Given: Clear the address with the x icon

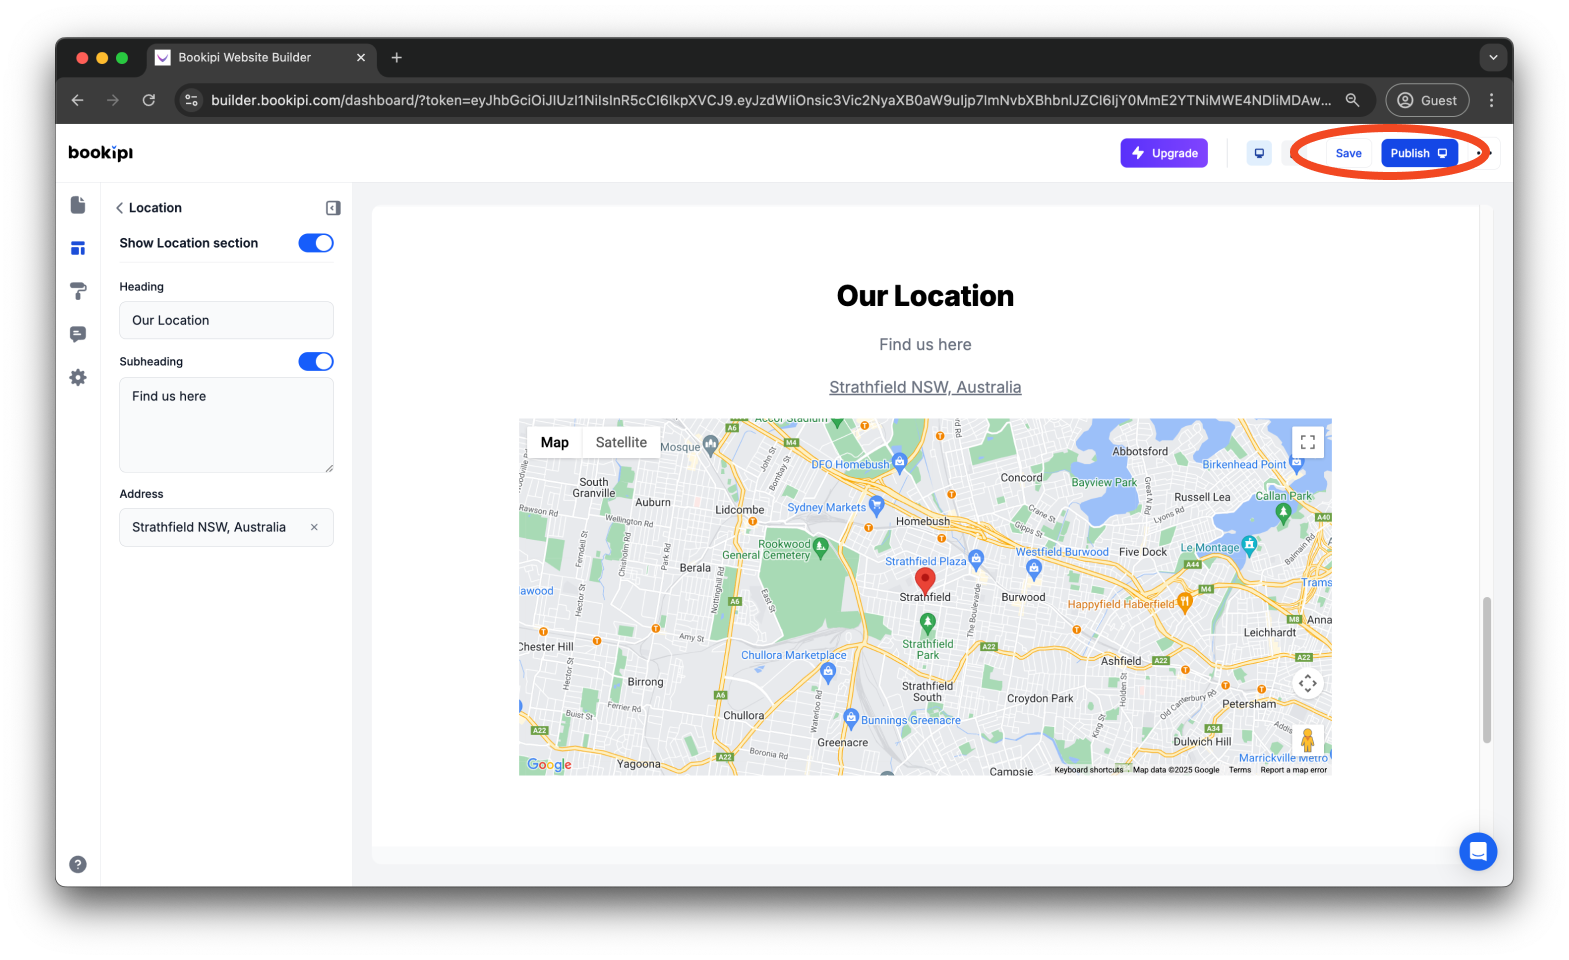Looking at the screenshot, I should pyautogui.click(x=314, y=527).
